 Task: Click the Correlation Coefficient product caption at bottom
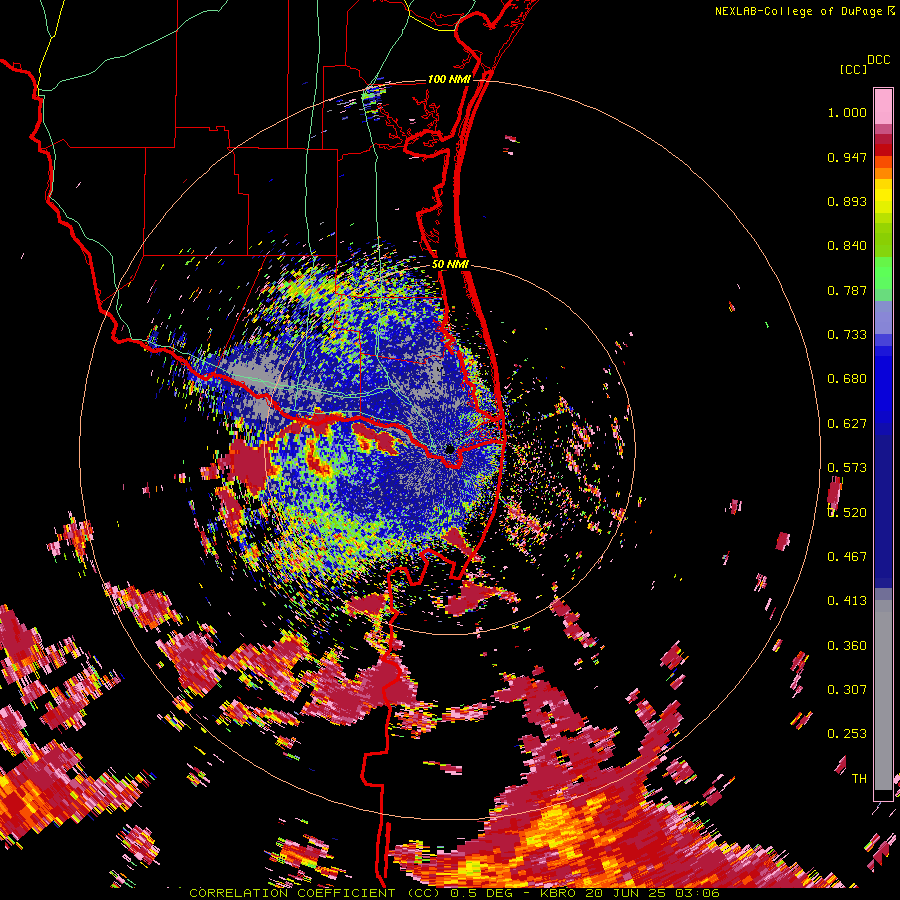[x=454, y=893]
